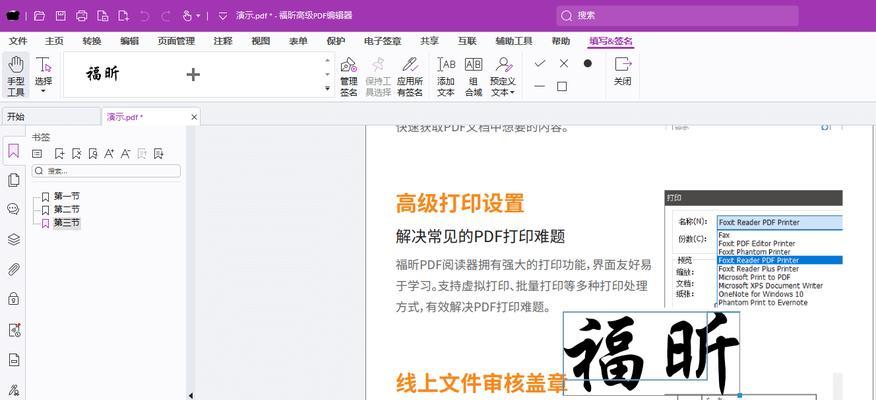Click the Open file folder icon
The image size is (876, 400).
click(x=39, y=16)
